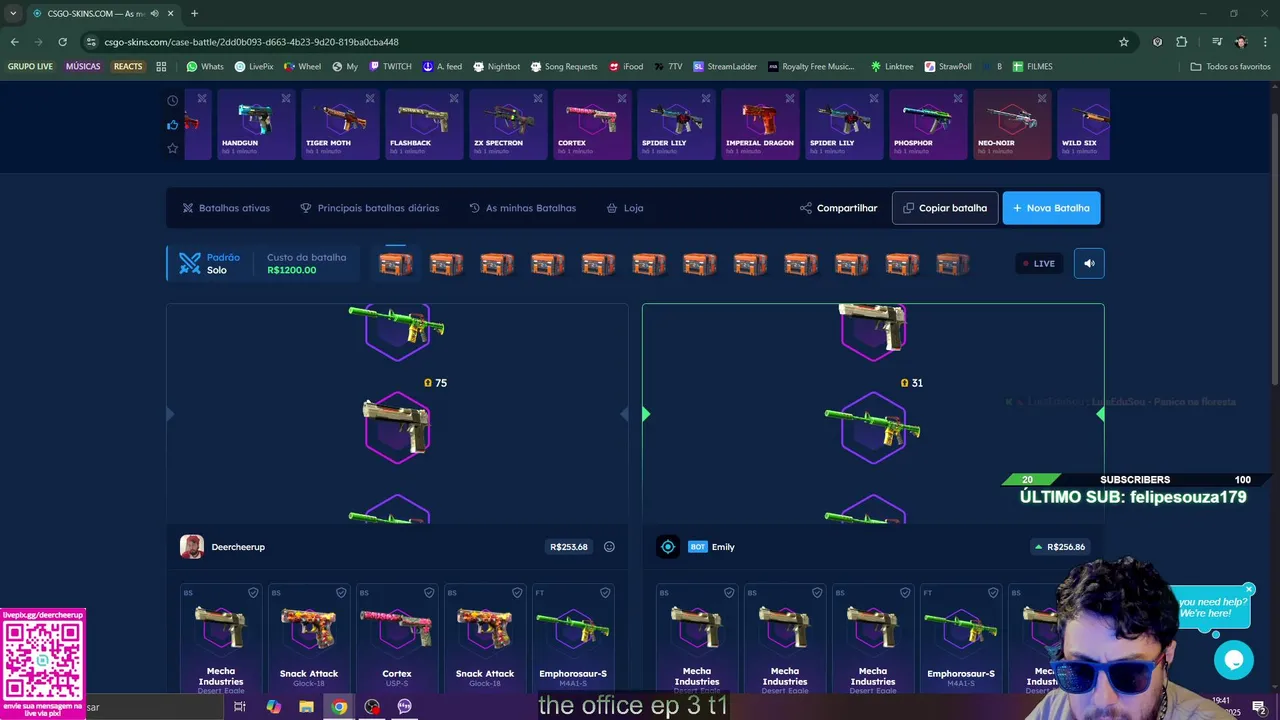Open the Royalty Free Music bookmark
1280x720 pixels.
[811, 66]
